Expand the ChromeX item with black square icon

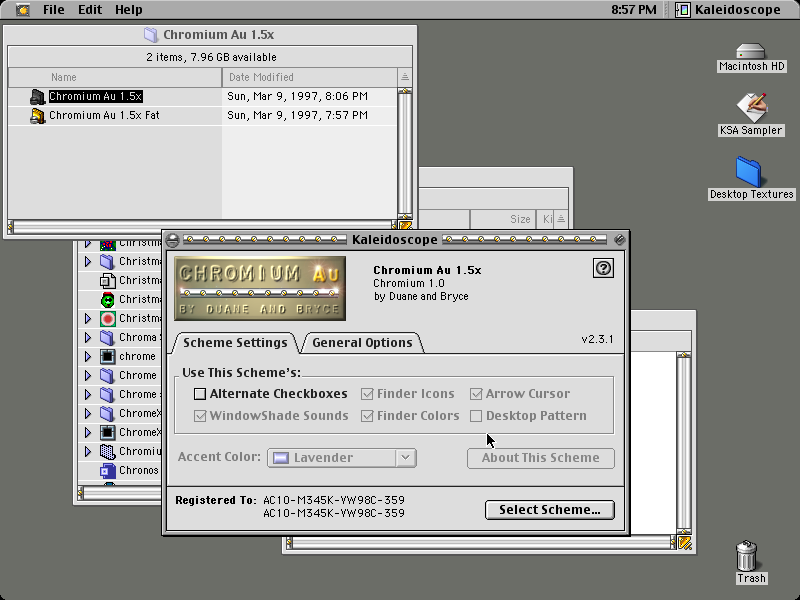click(x=88, y=433)
